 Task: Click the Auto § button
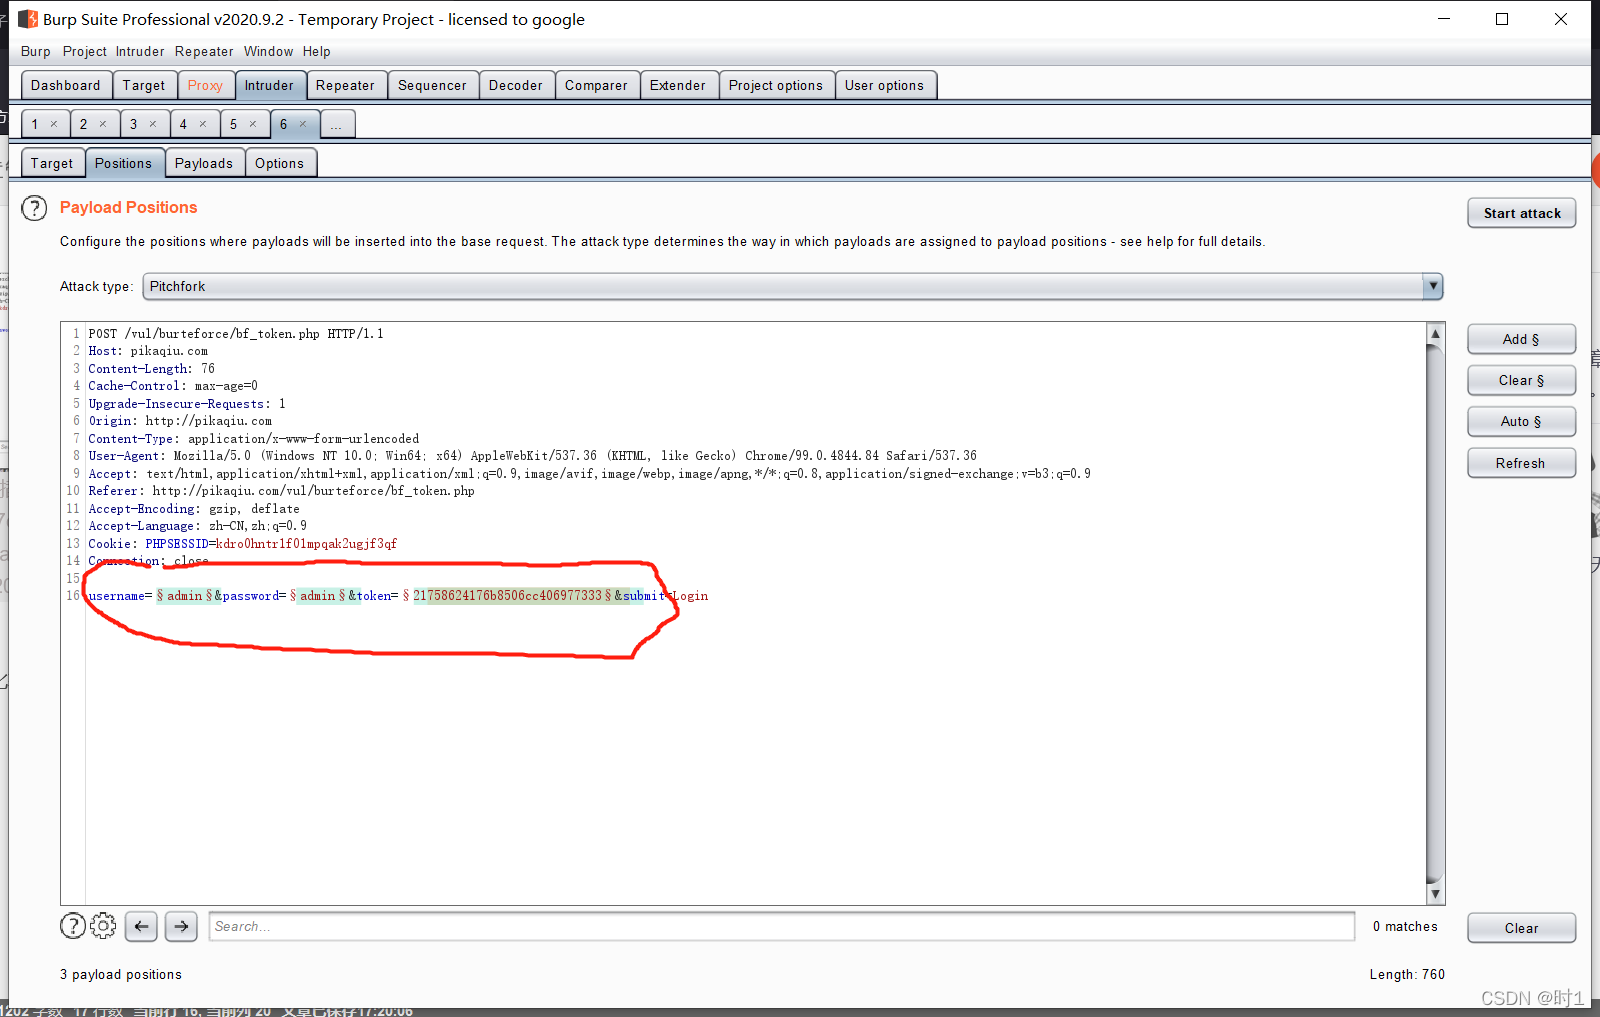coord(1522,421)
